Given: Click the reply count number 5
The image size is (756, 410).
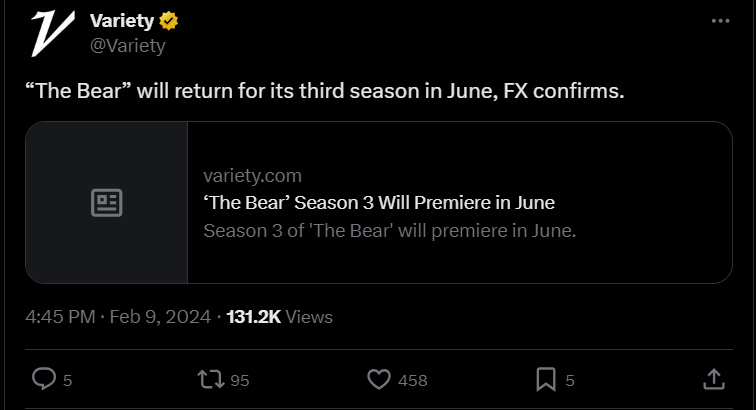Looking at the screenshot, I should tap(68, 380).
